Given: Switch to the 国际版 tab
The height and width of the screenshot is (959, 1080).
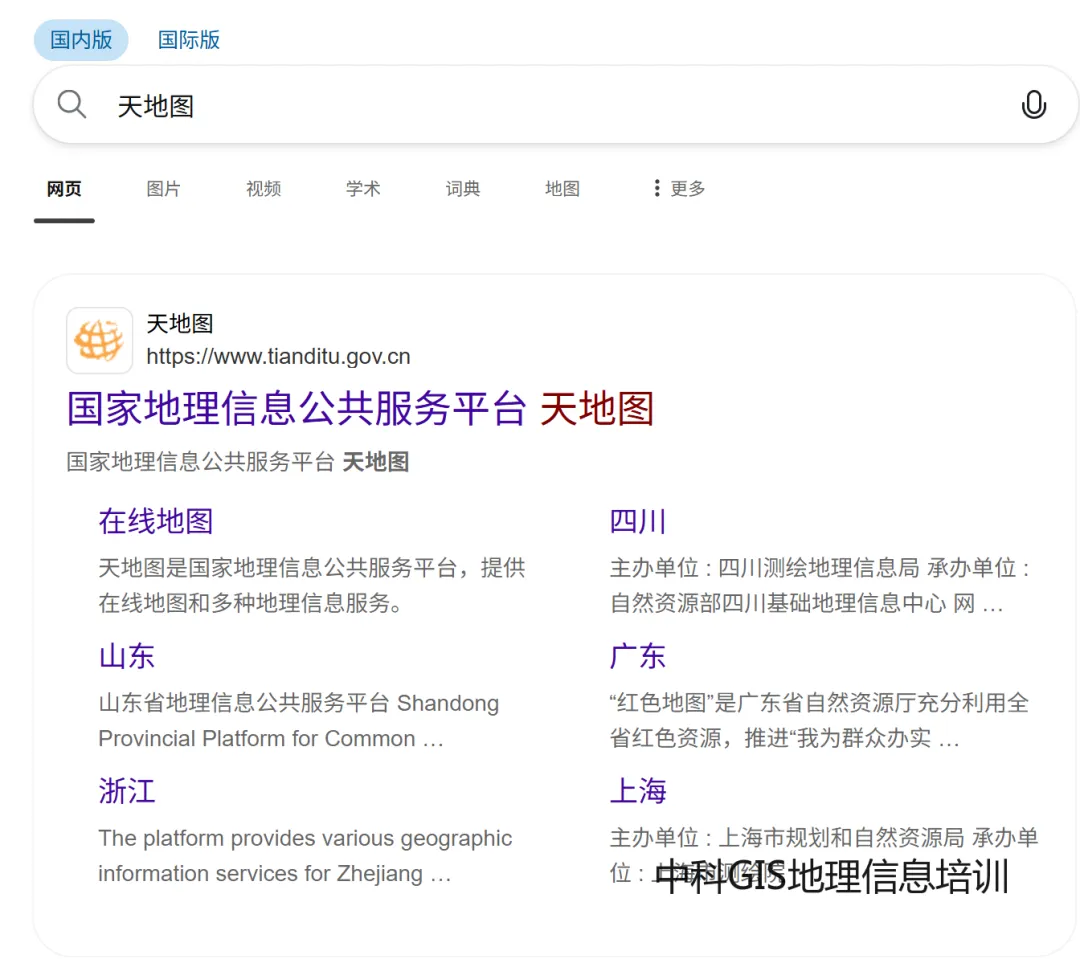Looking at the screenshot, I should point(189,40).
